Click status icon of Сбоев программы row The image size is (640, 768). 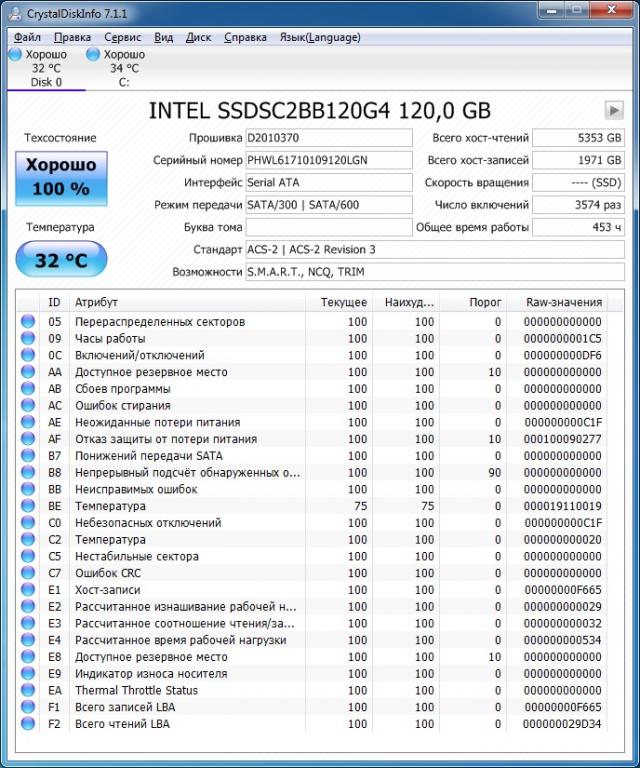(x=28, y=388)
